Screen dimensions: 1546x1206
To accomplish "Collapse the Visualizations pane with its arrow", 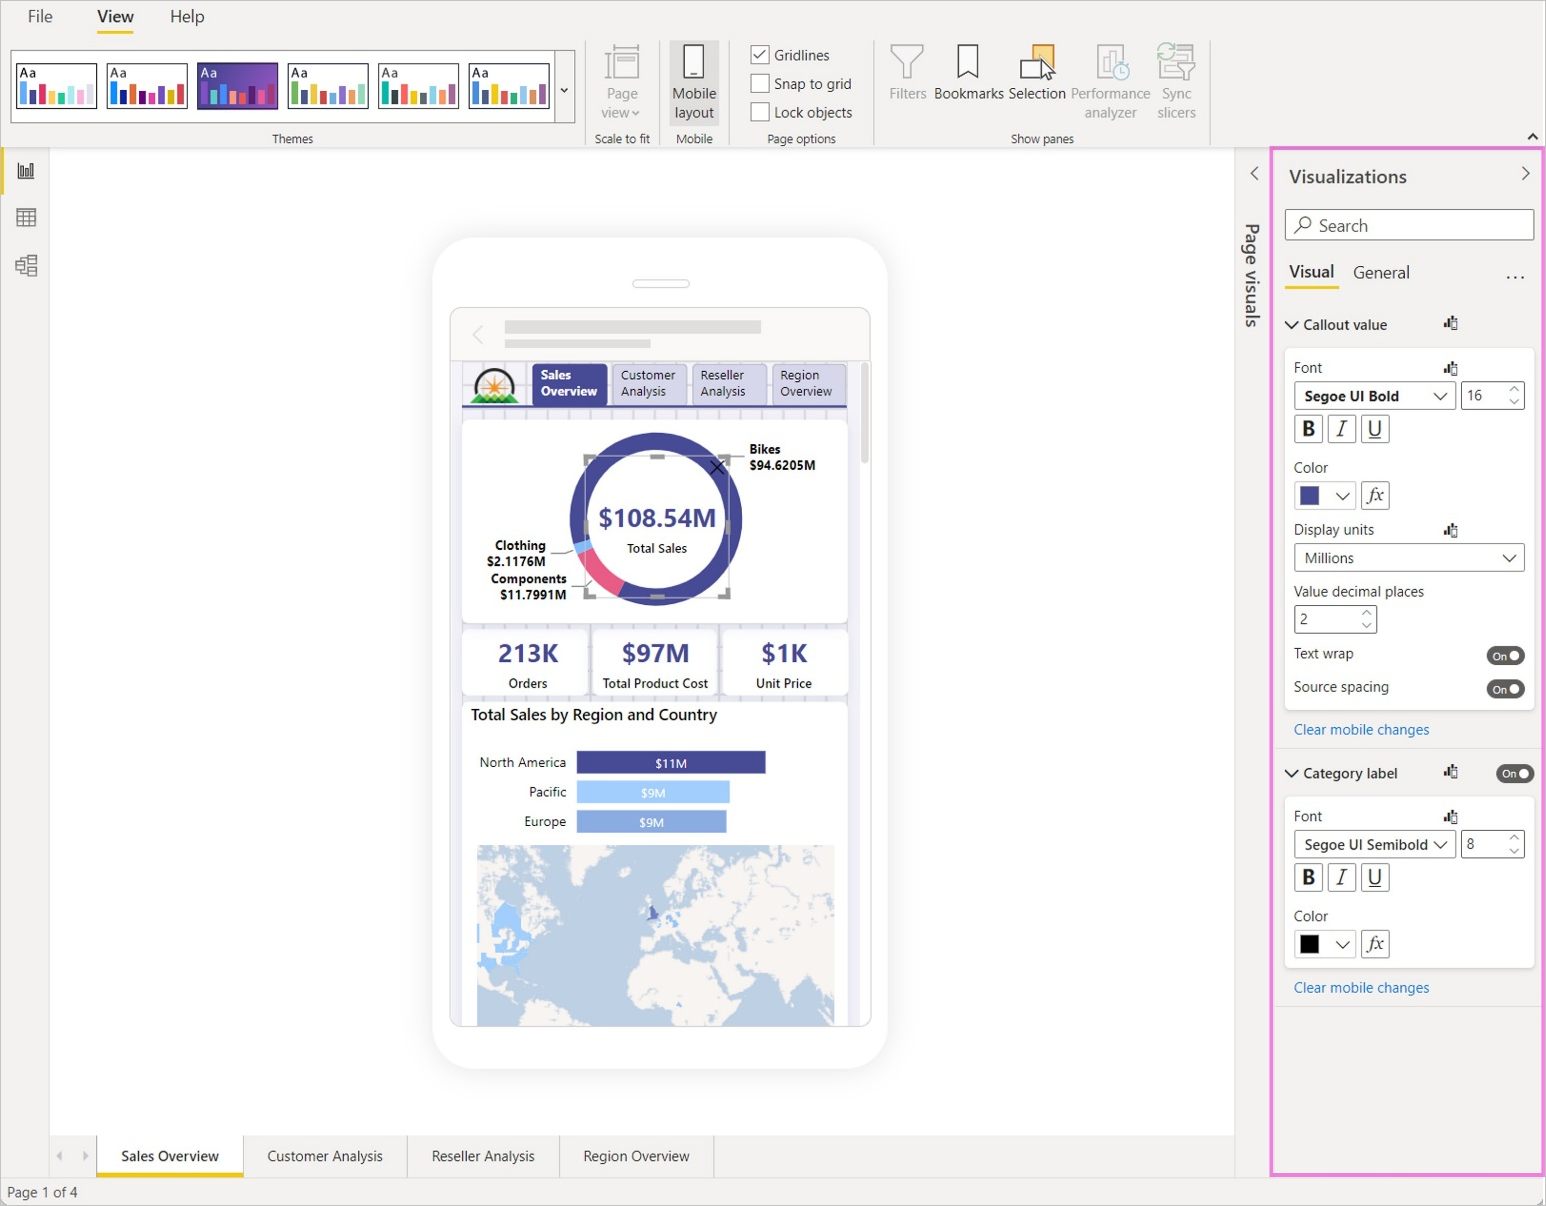I will coord(1525,174).
